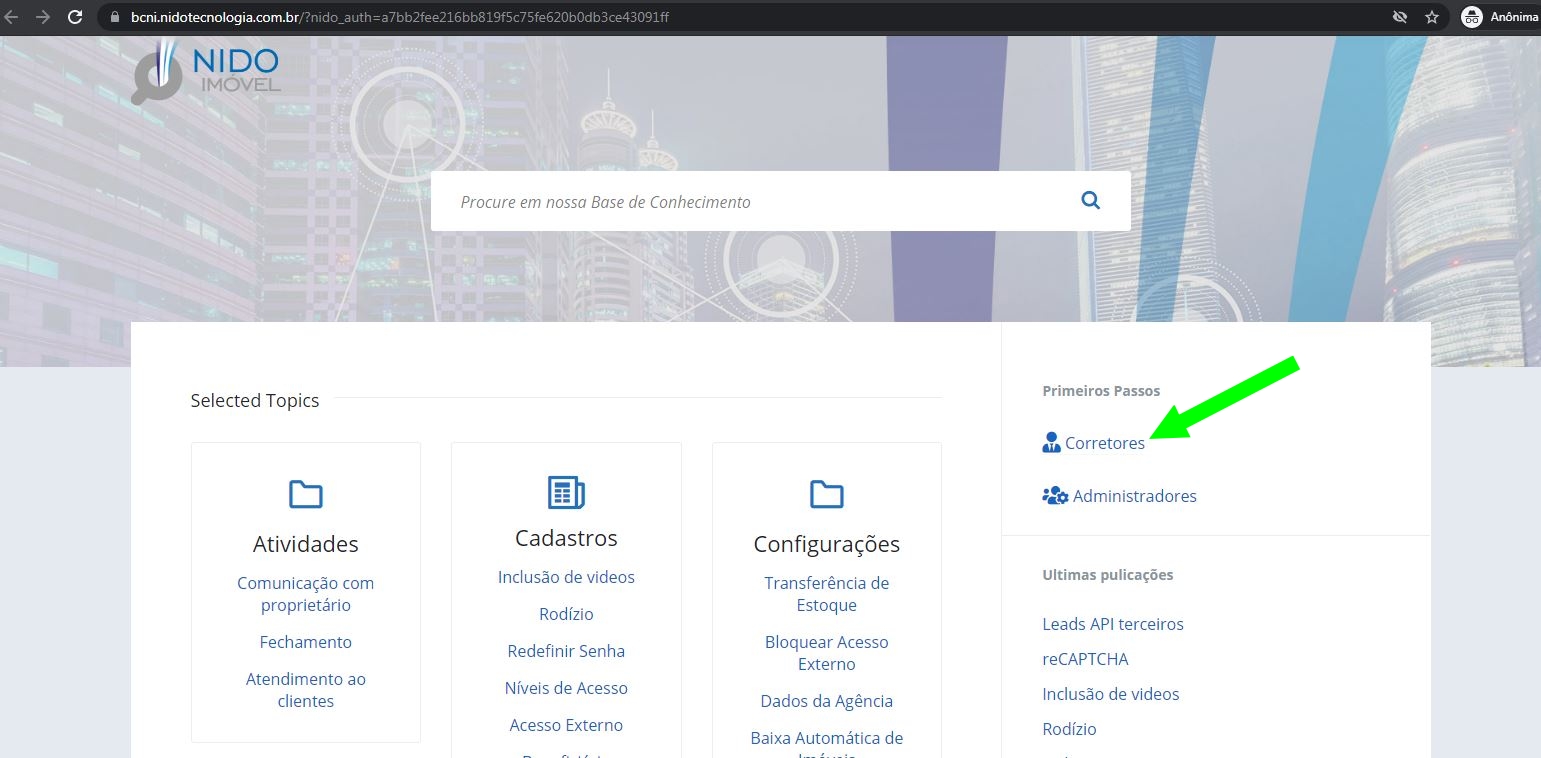Click the Cadastros newspaper icon
The height and width of the screenshot is (758, 1541).
click(x=566, y=492)
